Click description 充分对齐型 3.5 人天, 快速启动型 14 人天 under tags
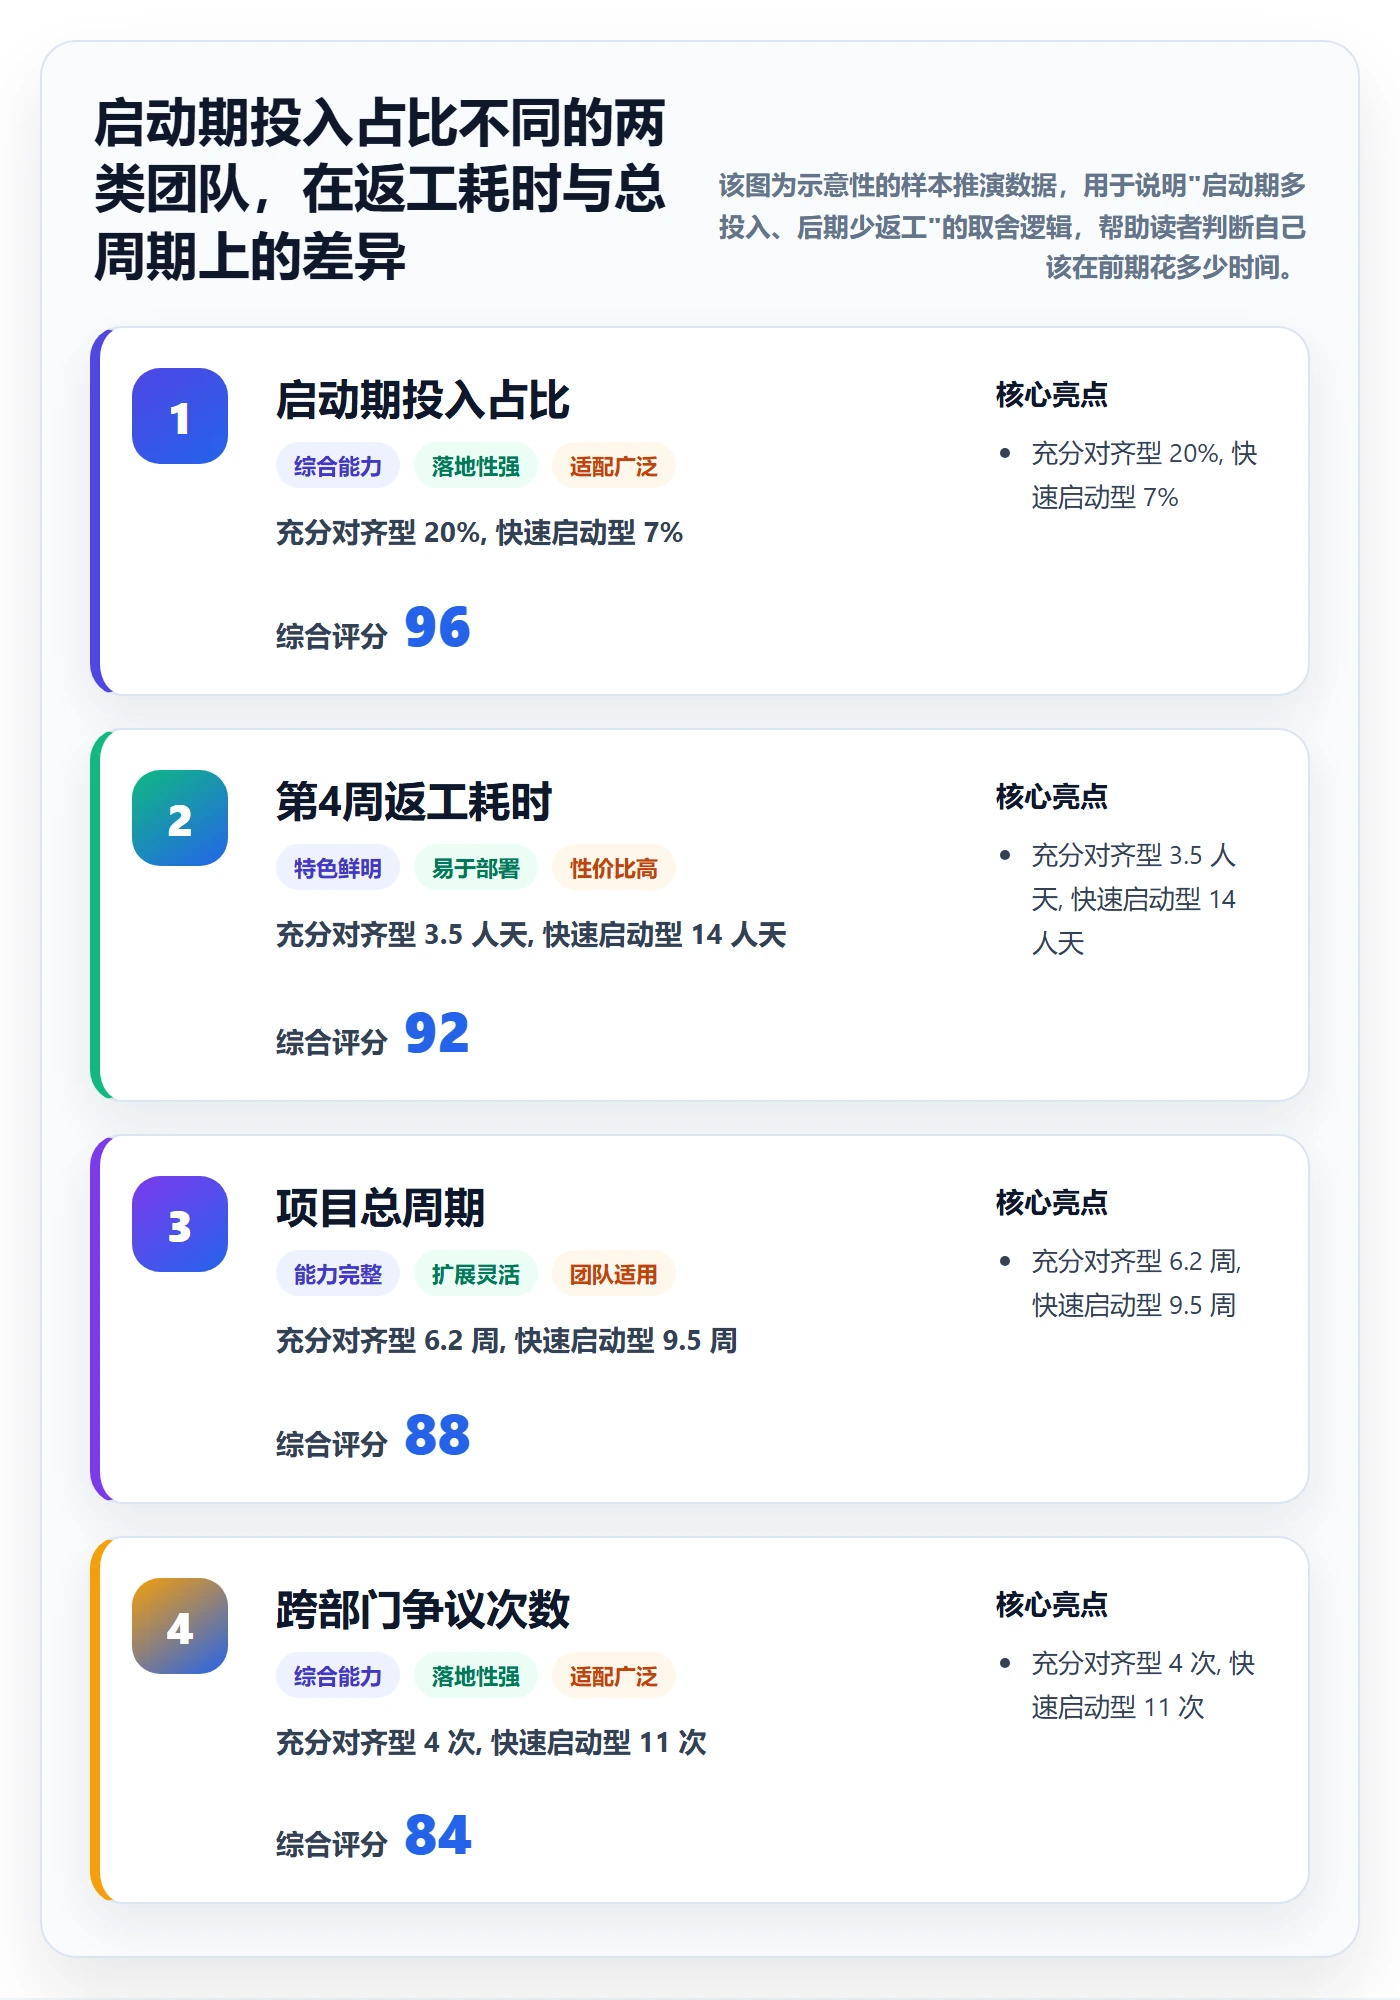Image resolution: width=1400 pixels, height=2000 pixels. [x=531, y=934]
